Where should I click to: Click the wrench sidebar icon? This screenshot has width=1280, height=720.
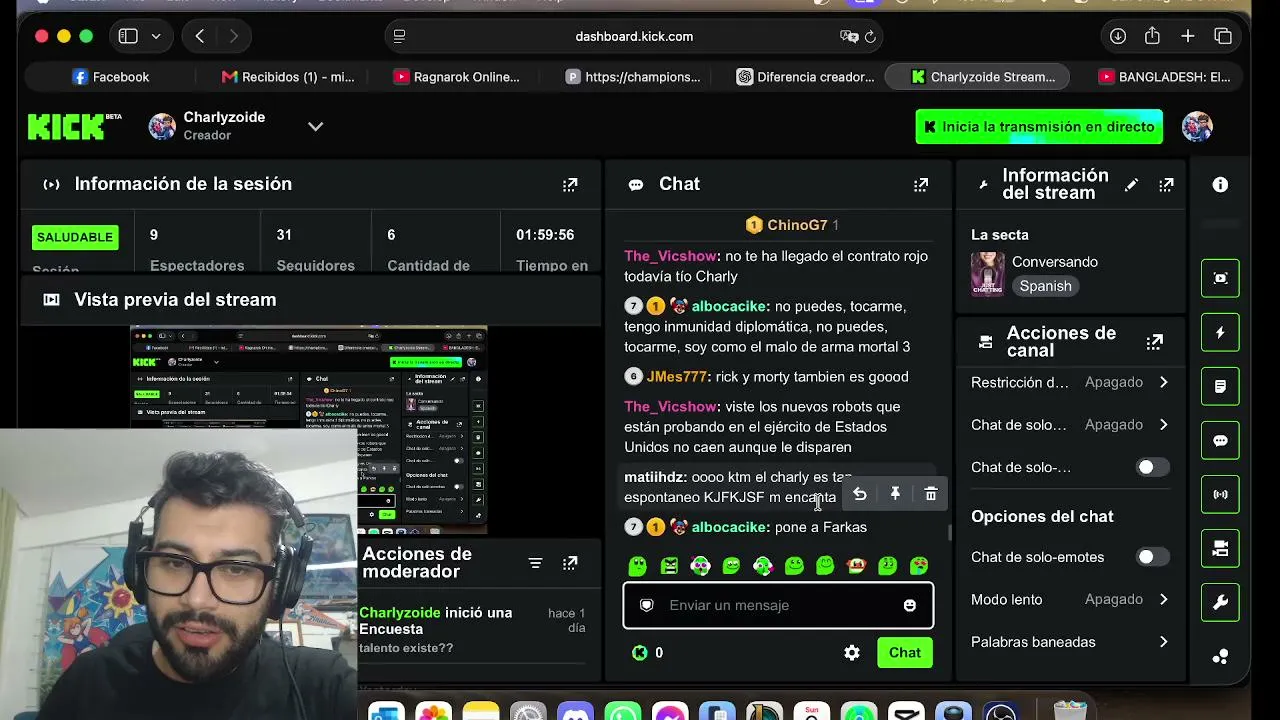(1220, 602)
